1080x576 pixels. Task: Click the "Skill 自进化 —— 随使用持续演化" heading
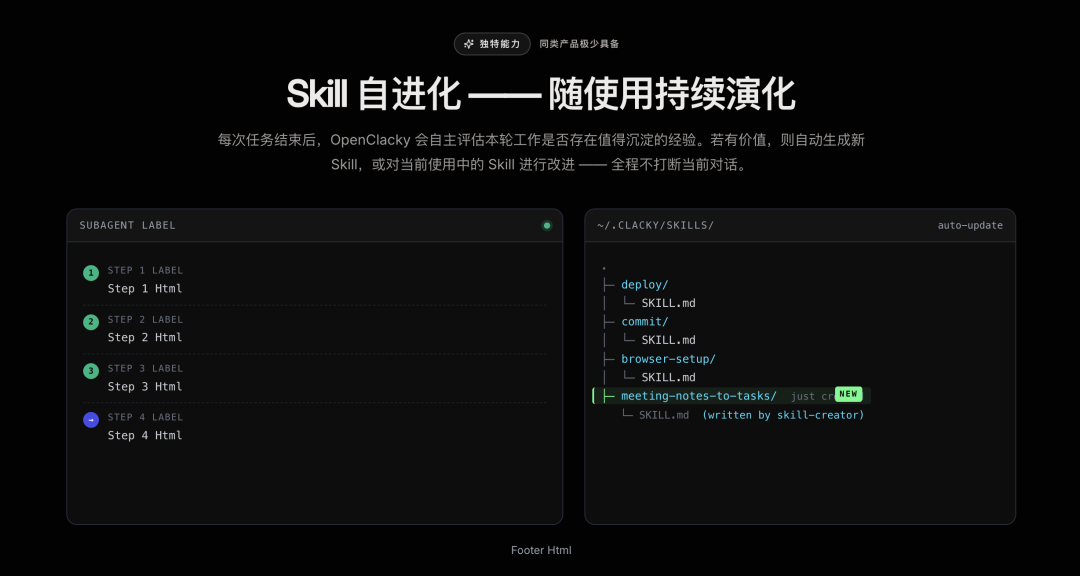pos(541,95)
